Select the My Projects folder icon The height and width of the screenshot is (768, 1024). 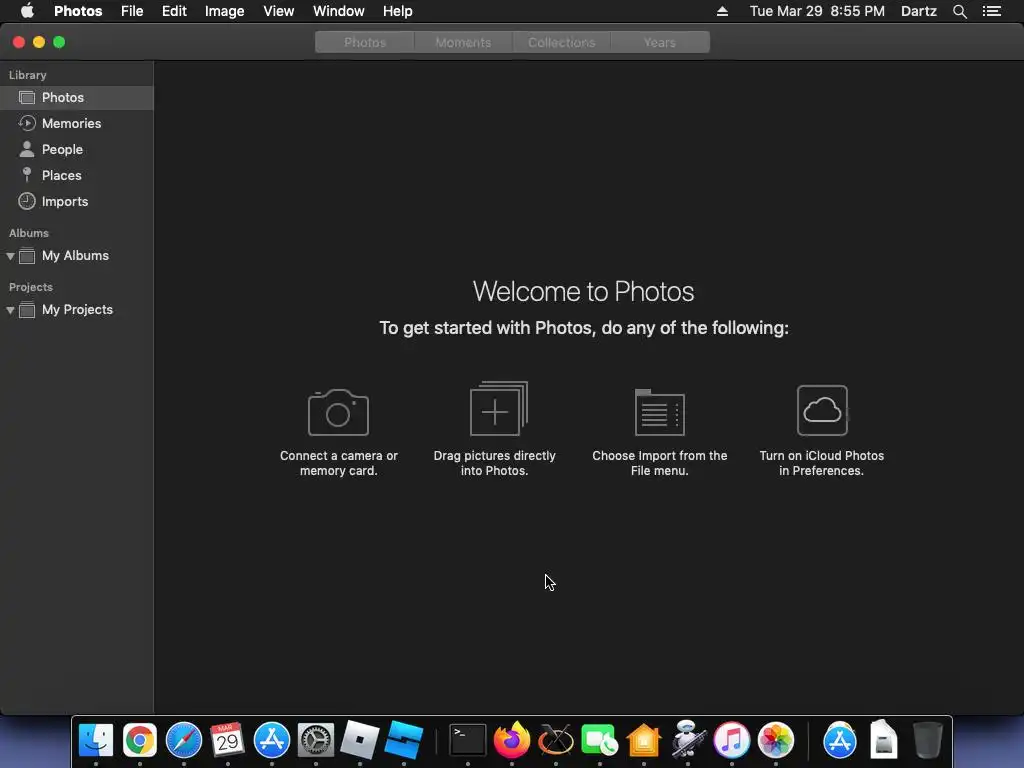[27, 310]
